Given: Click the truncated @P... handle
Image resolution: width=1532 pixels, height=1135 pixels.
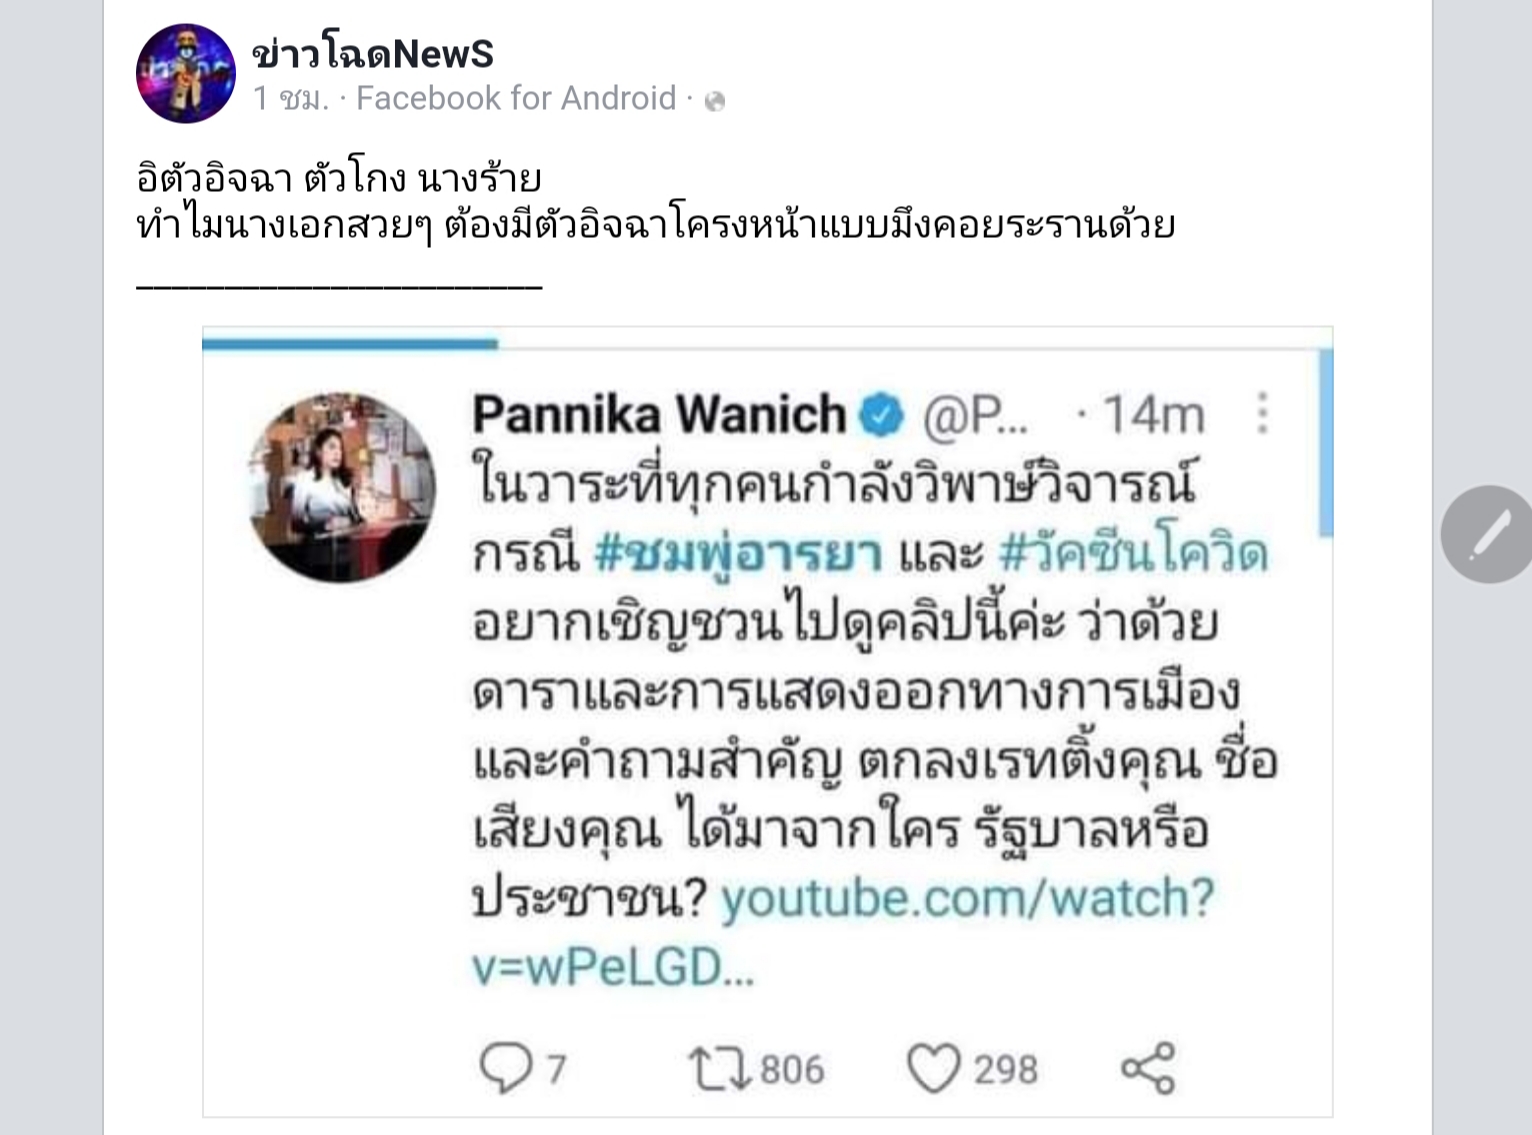Looking at the screenshot, I should coord(974,416).
